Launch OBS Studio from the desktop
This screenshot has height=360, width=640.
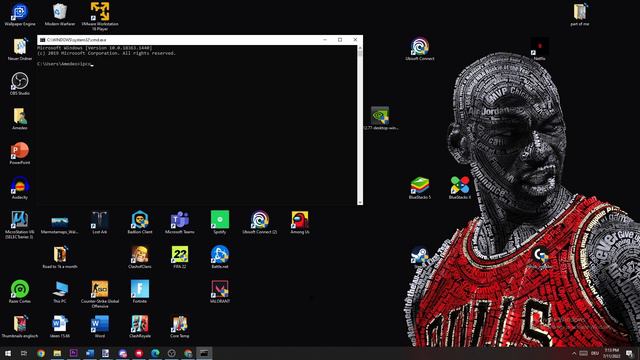[20, 84]
